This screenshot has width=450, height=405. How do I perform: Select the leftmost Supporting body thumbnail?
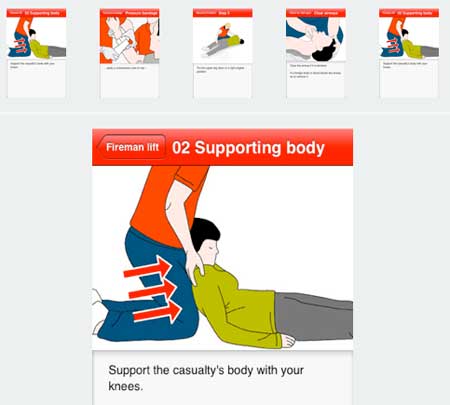[36, 53]
